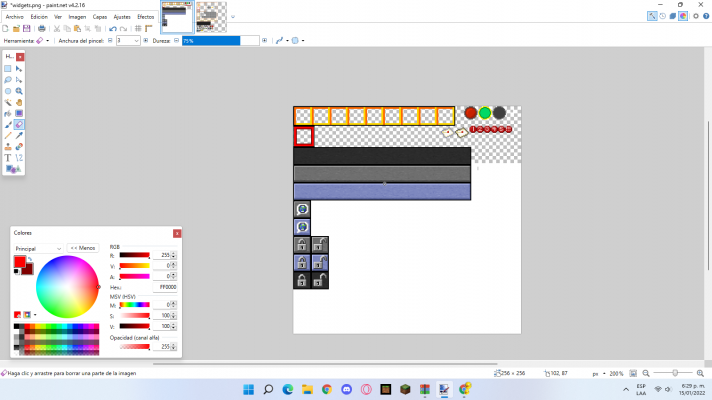
Task: Open the Principal color dropdown
Action: tap(38, 247)
